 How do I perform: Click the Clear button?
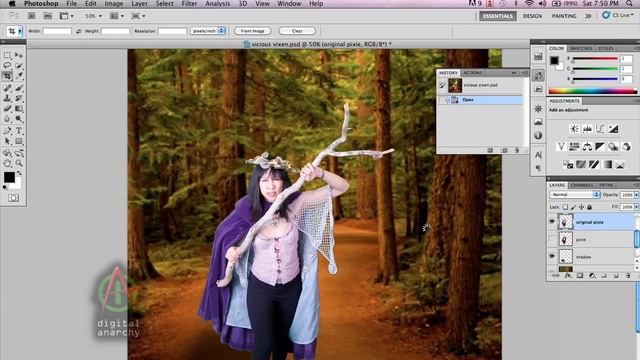(297, 31)
